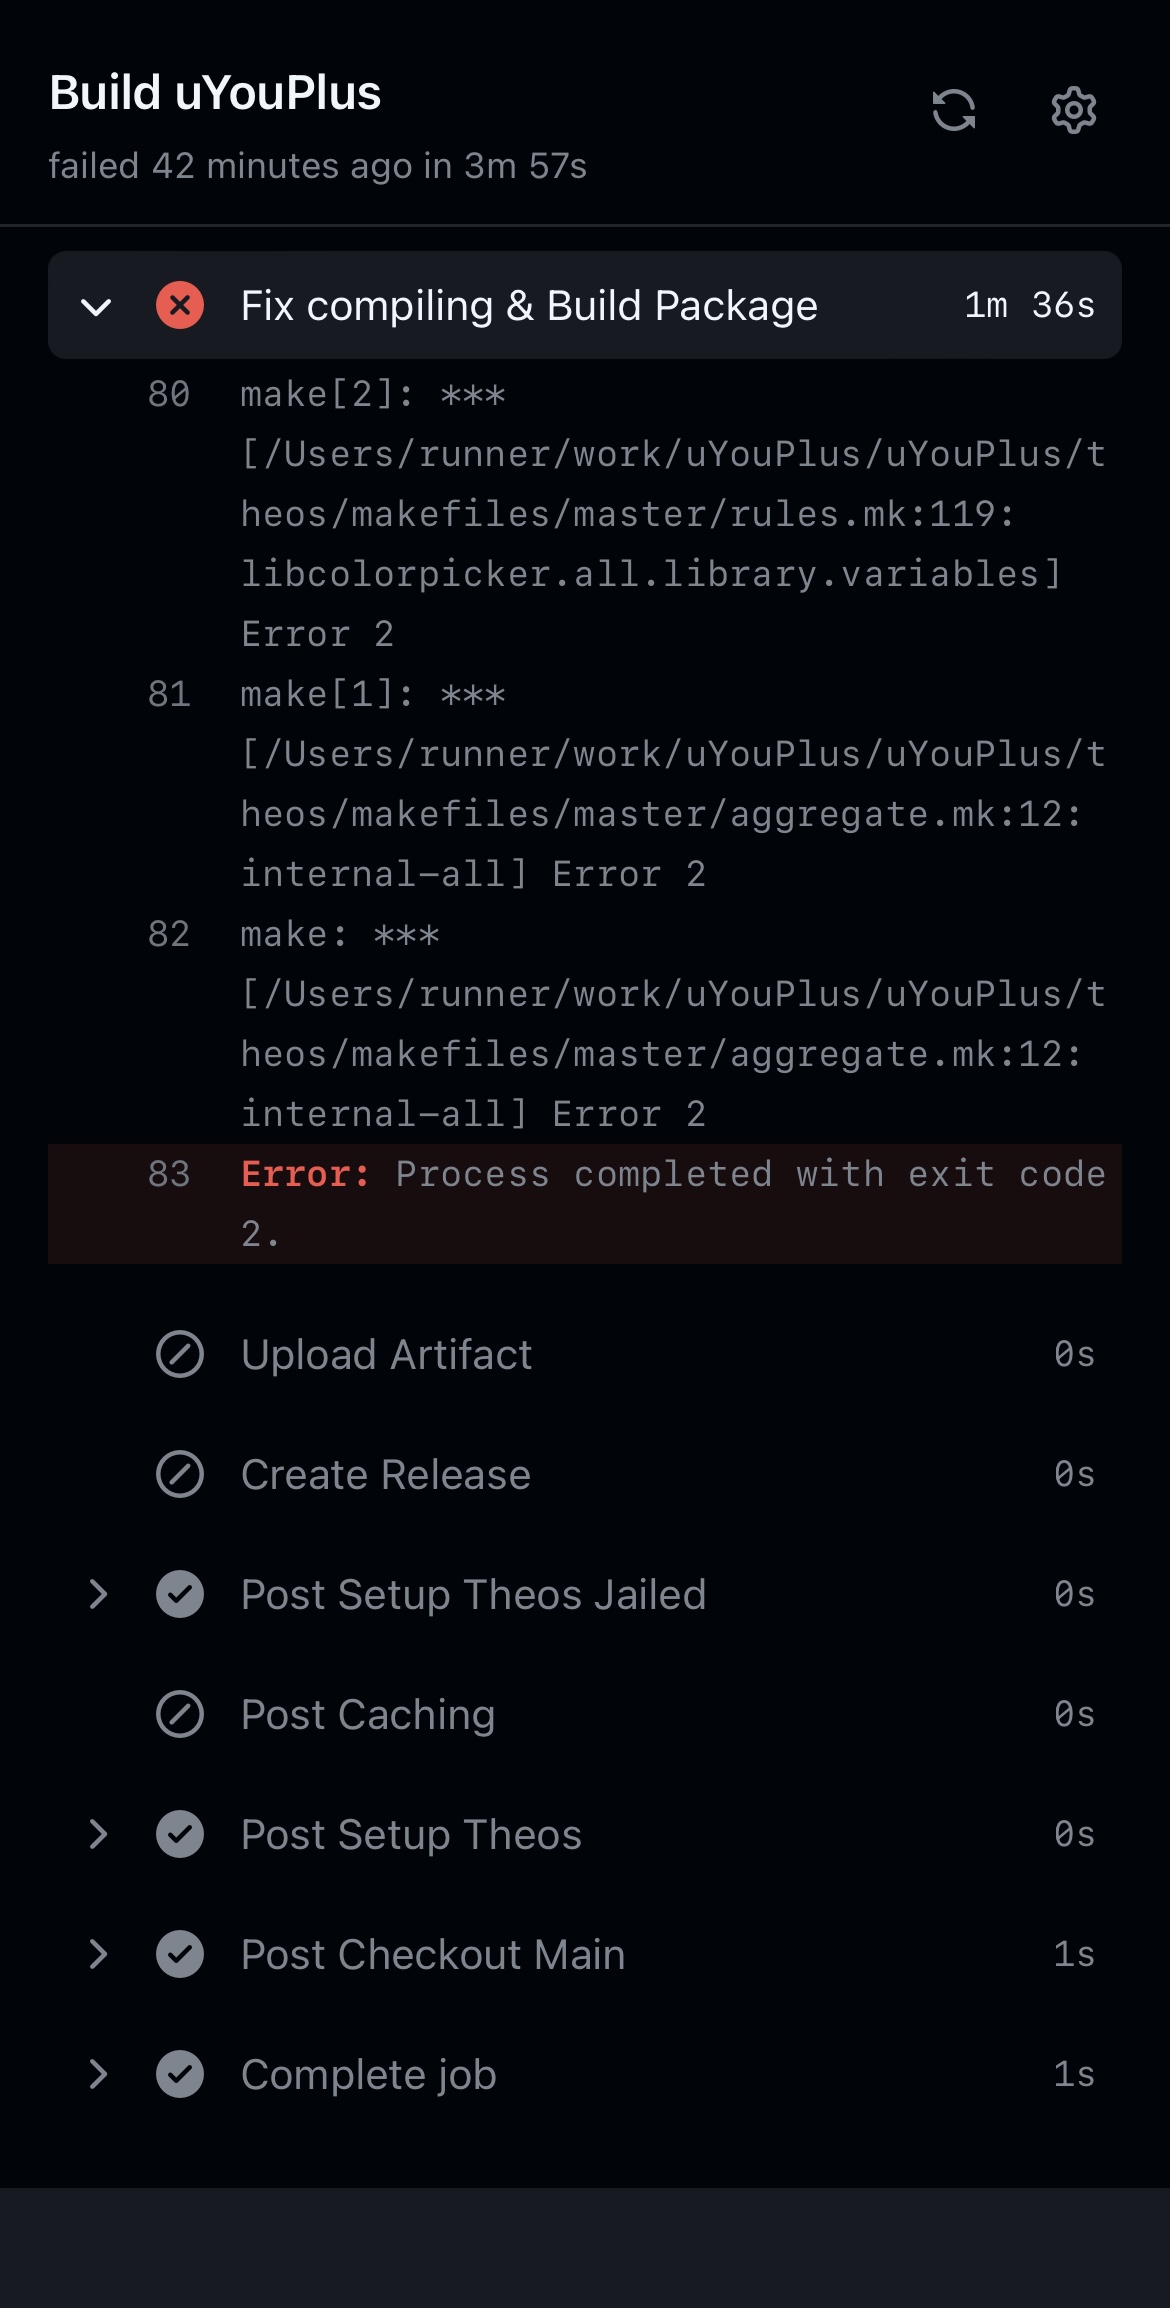This screenshot has width=1170, height=2308.
Task: Expand the Post Setup Theos step
Action: (97, 1834)
